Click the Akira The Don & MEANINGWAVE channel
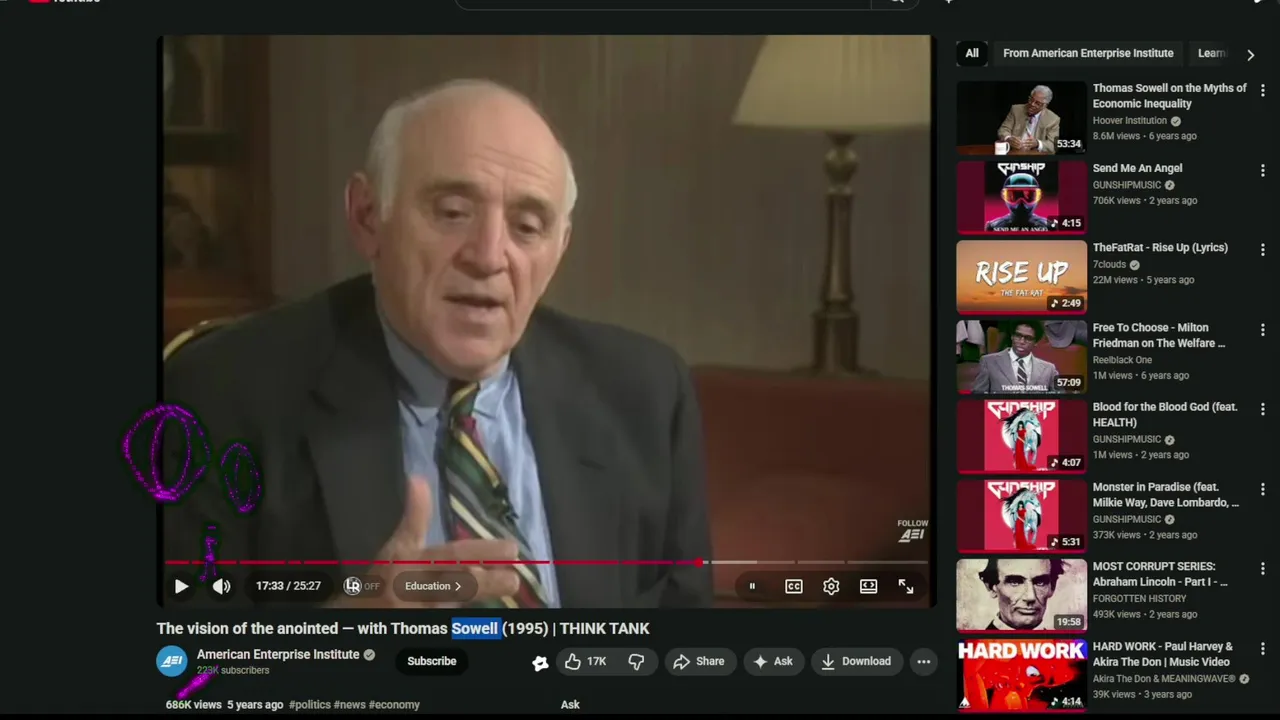 1164,679
